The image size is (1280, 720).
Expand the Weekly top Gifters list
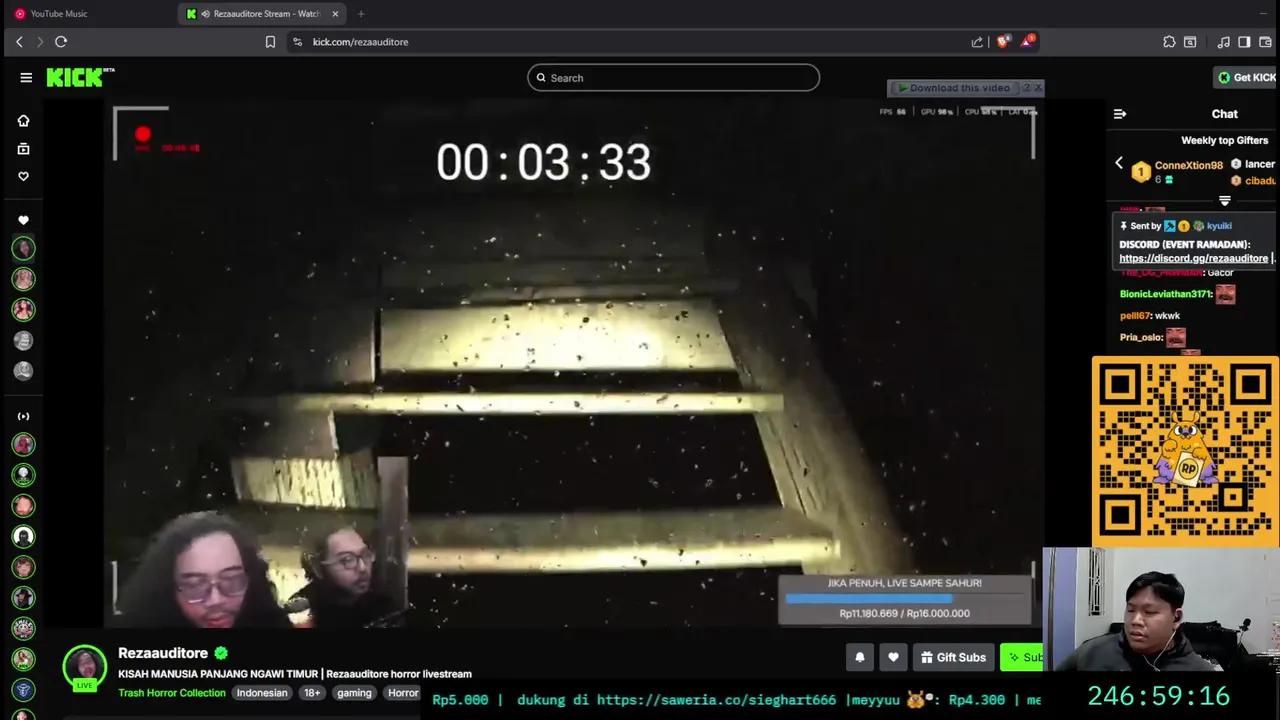tap(1225, 201)
